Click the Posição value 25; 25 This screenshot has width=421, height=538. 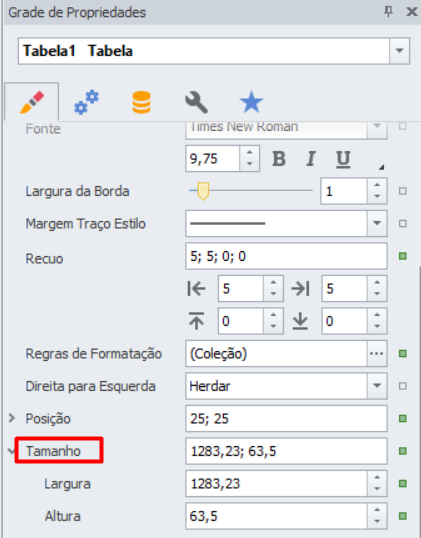tap(286, 419)
